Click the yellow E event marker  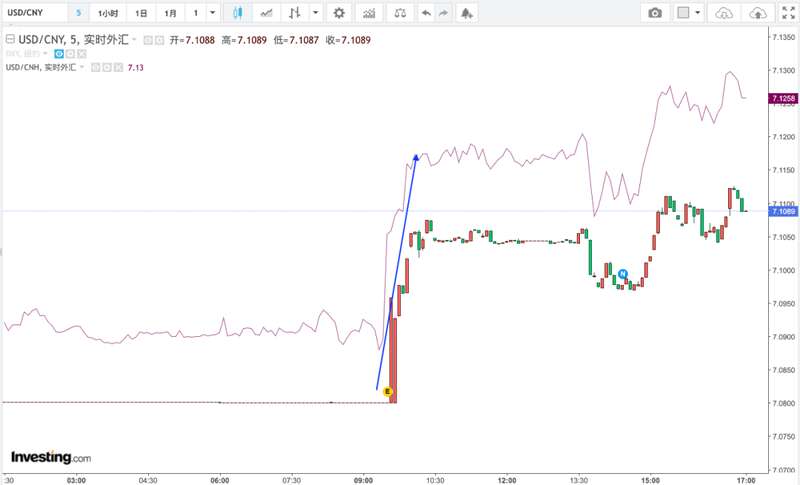388,392
